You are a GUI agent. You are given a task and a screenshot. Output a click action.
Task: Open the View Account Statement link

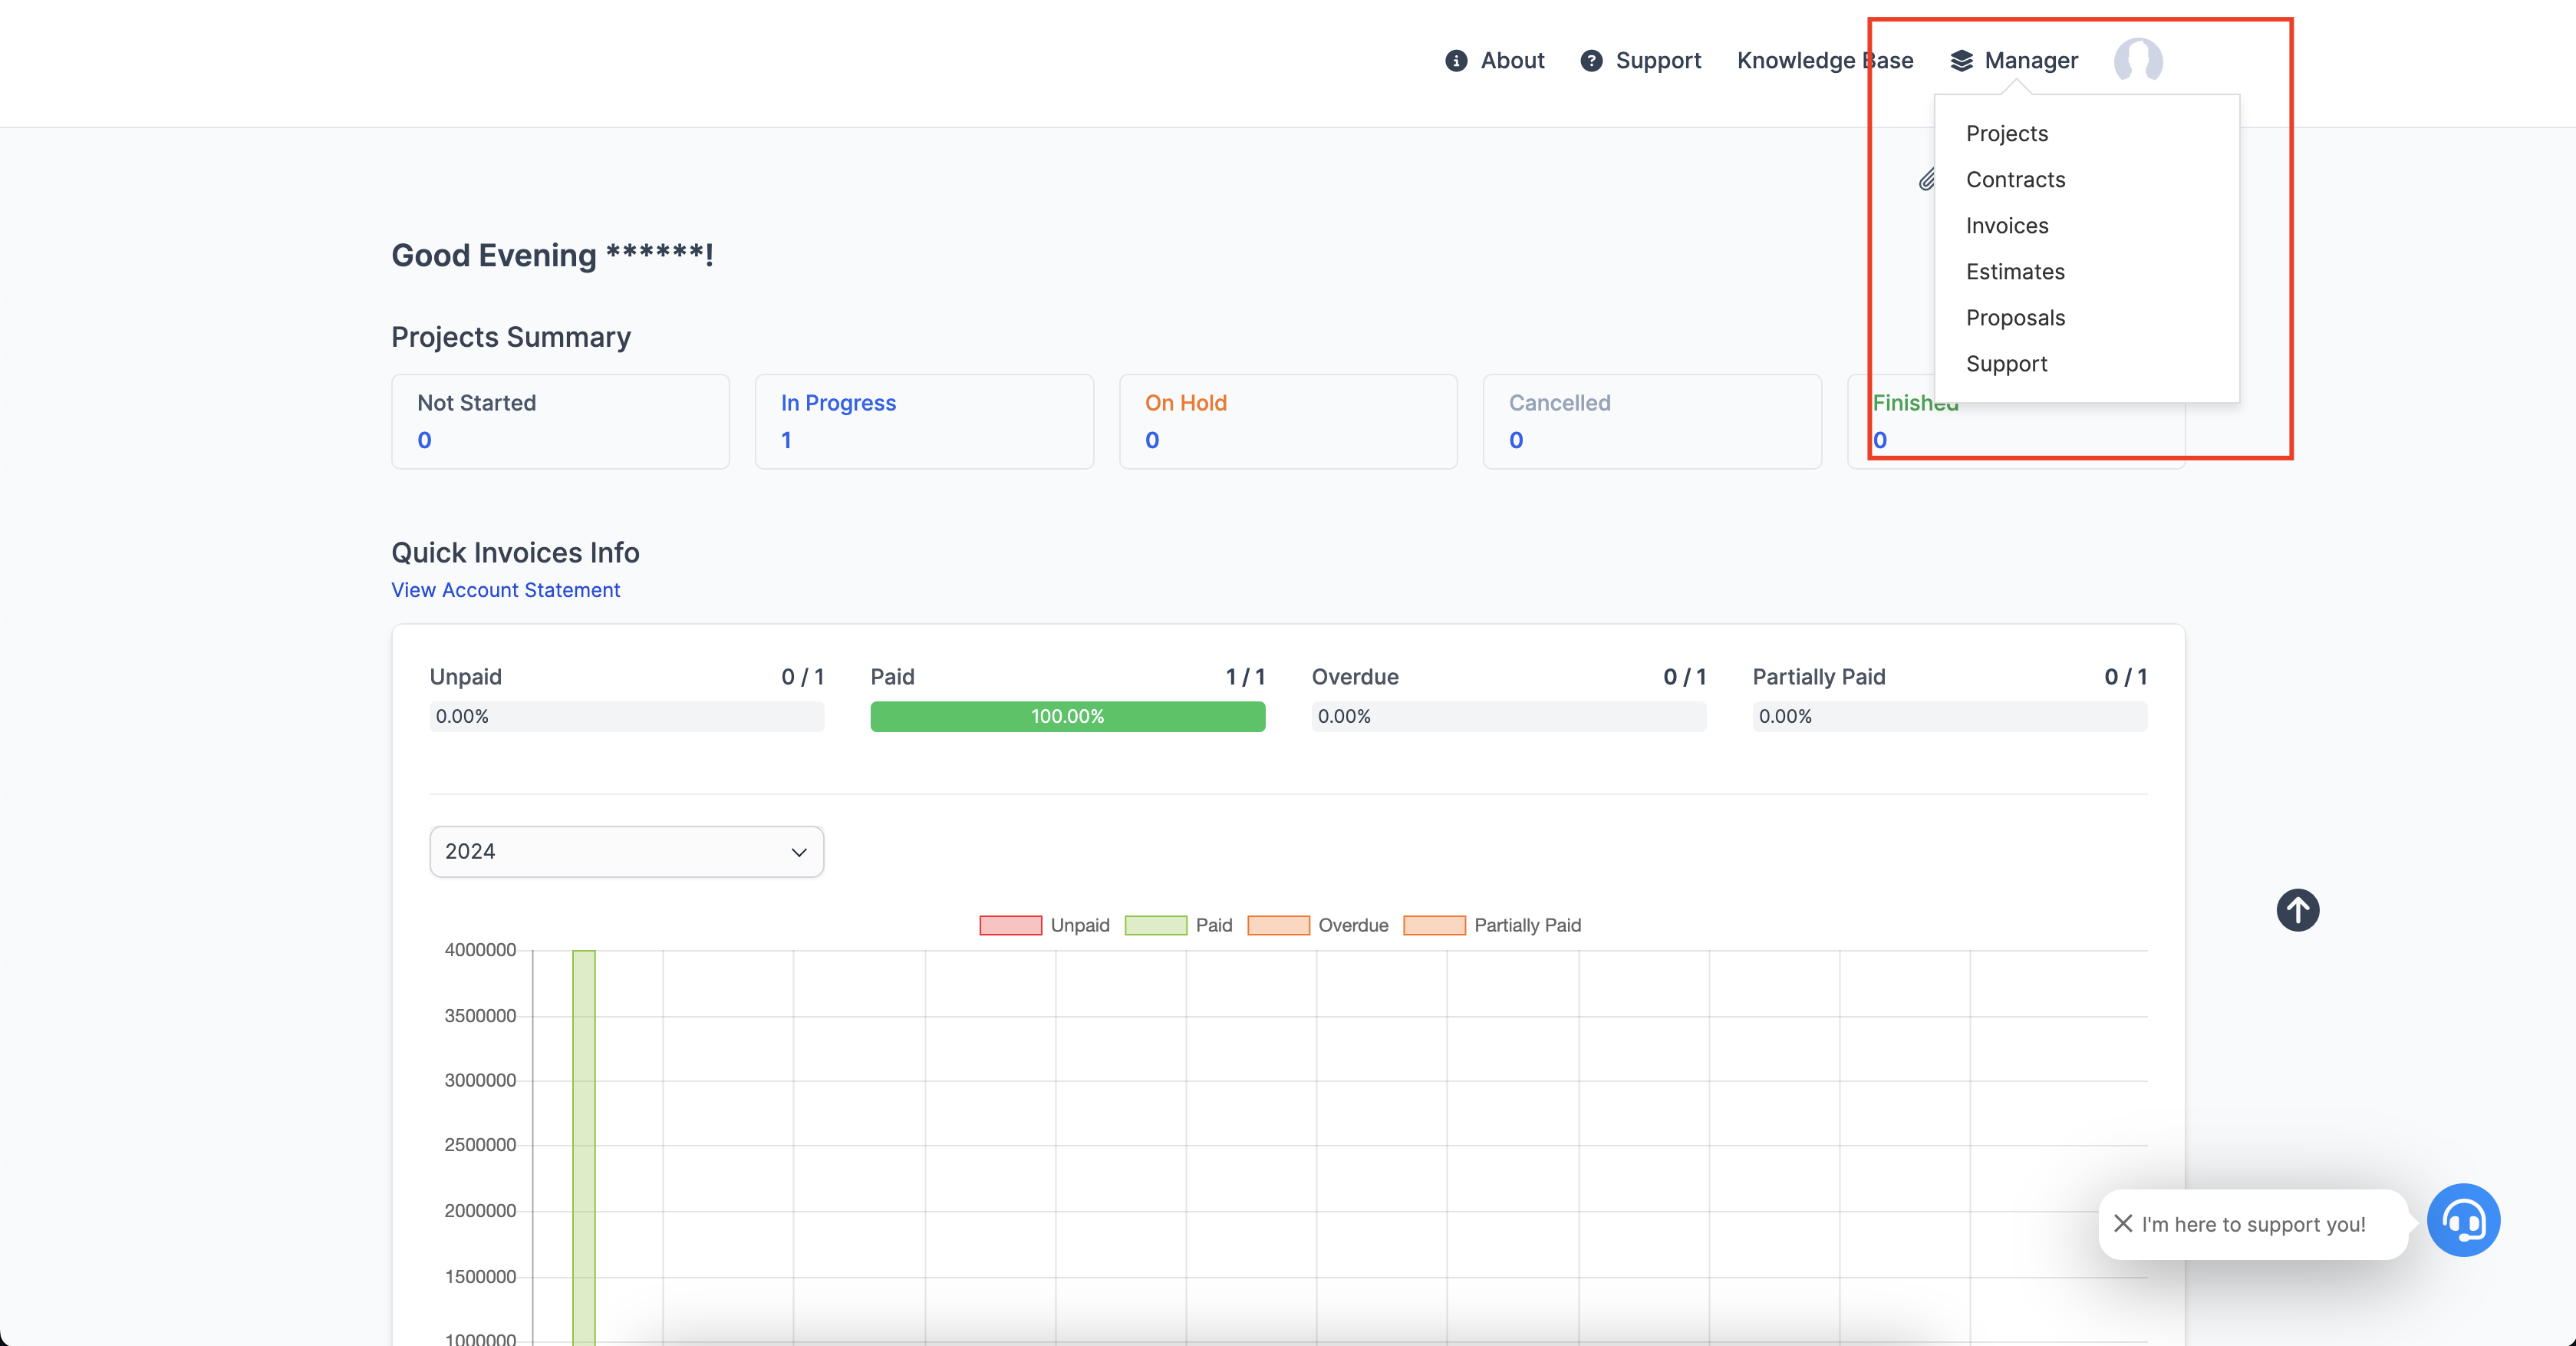(505, 590)
